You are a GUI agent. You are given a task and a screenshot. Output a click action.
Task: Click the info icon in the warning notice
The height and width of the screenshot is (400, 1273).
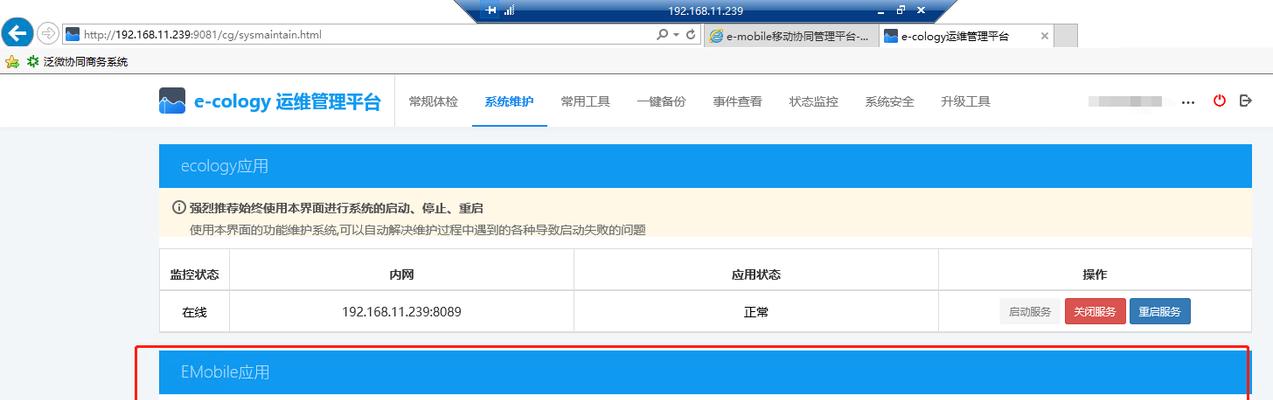[179, 209]
